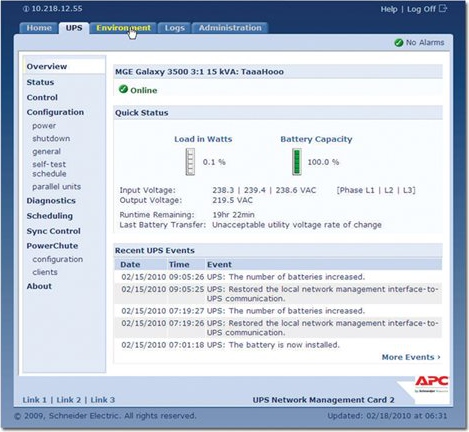Open the shutdown configuration sub-item
This screenshot has height=432, width=469.
coord(51,138)
